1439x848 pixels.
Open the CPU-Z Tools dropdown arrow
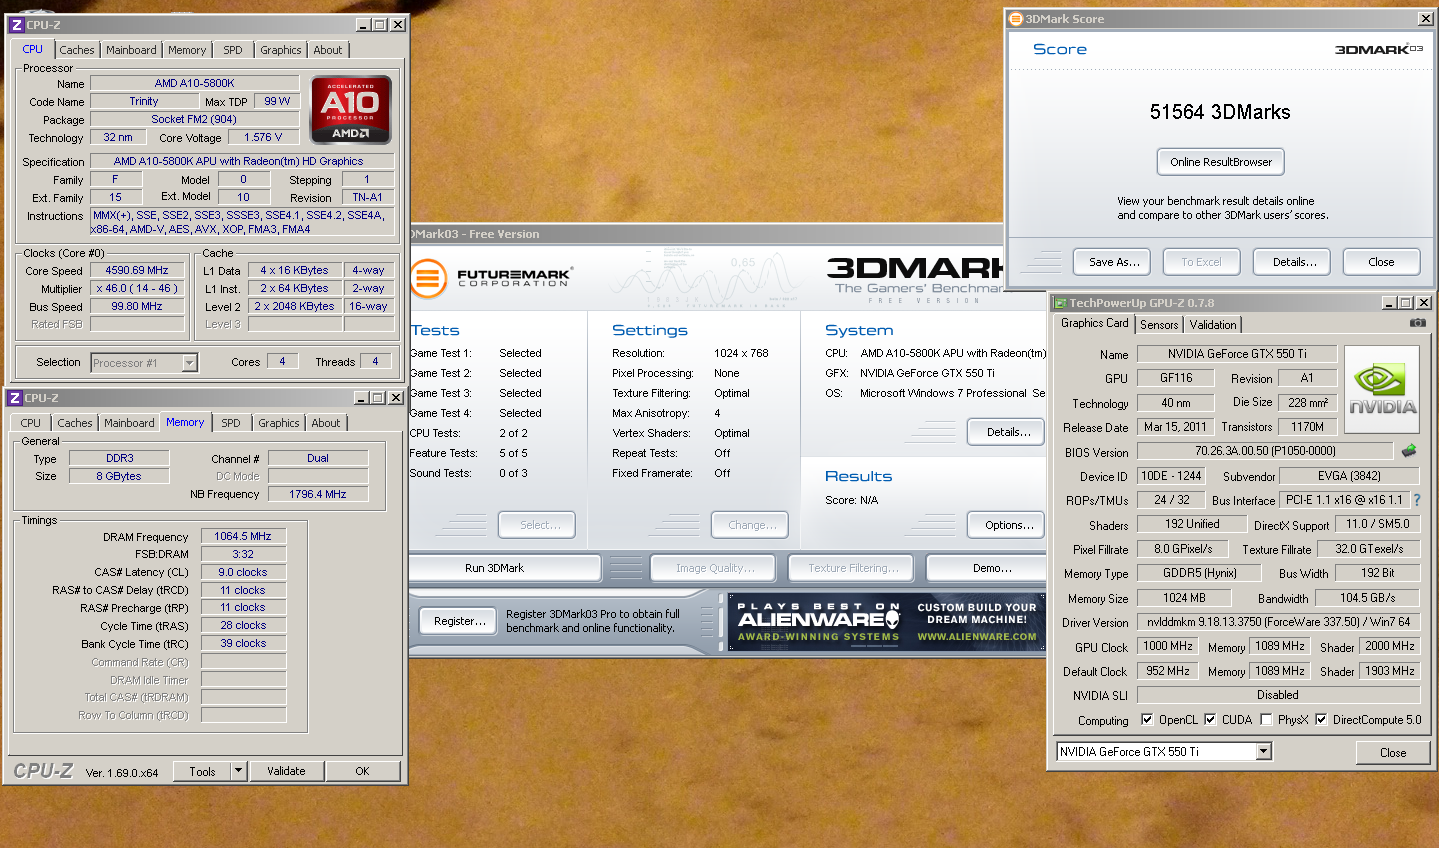[238, 771]
